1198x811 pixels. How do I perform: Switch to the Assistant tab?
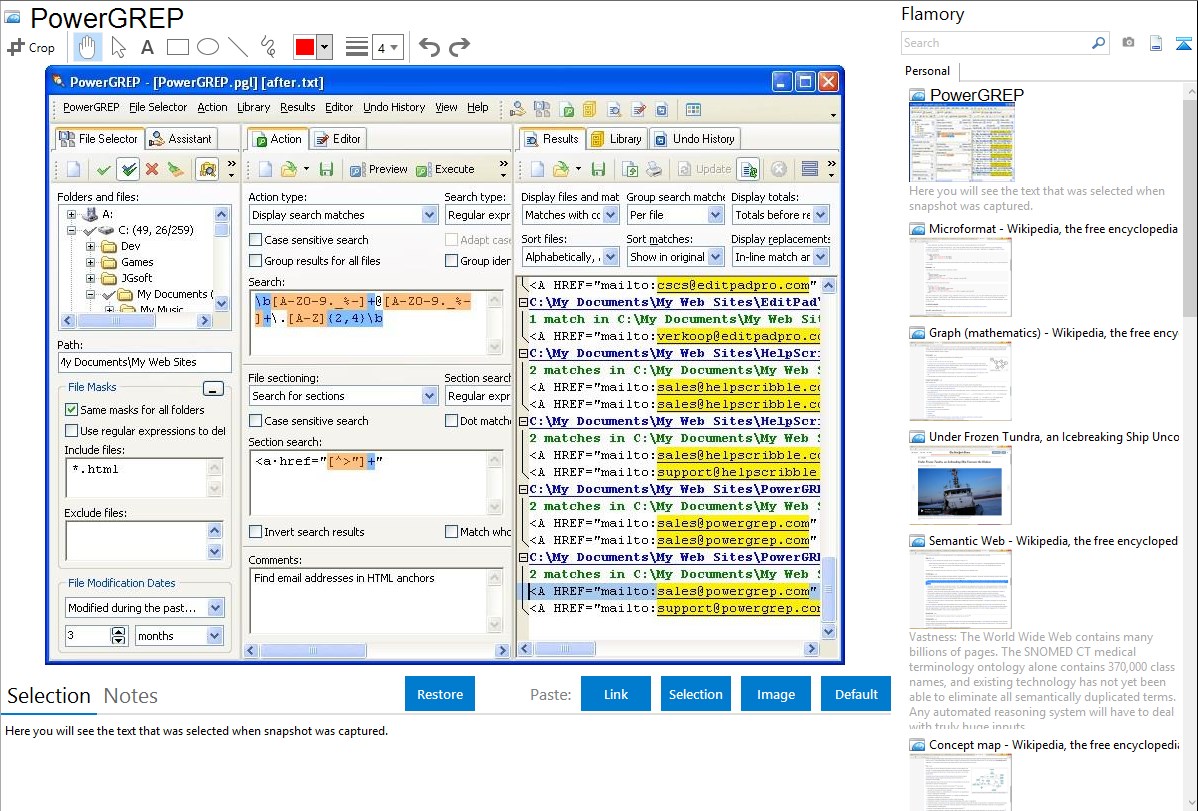pyautogui.click(x=182, y=138)
